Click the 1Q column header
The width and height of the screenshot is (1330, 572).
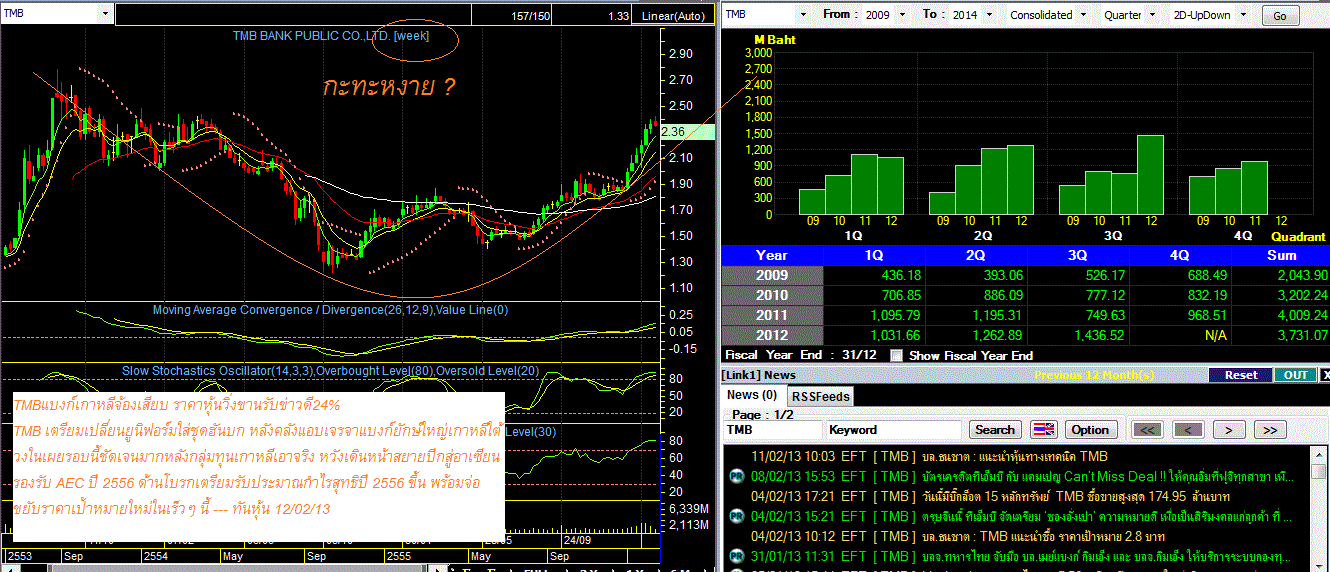874,255
